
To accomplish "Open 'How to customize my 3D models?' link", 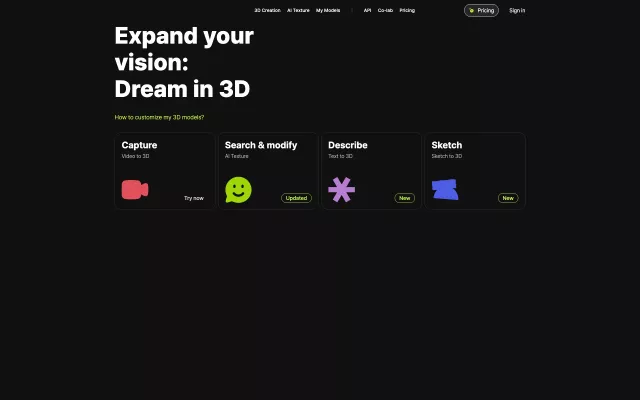I will coord(159,117).
